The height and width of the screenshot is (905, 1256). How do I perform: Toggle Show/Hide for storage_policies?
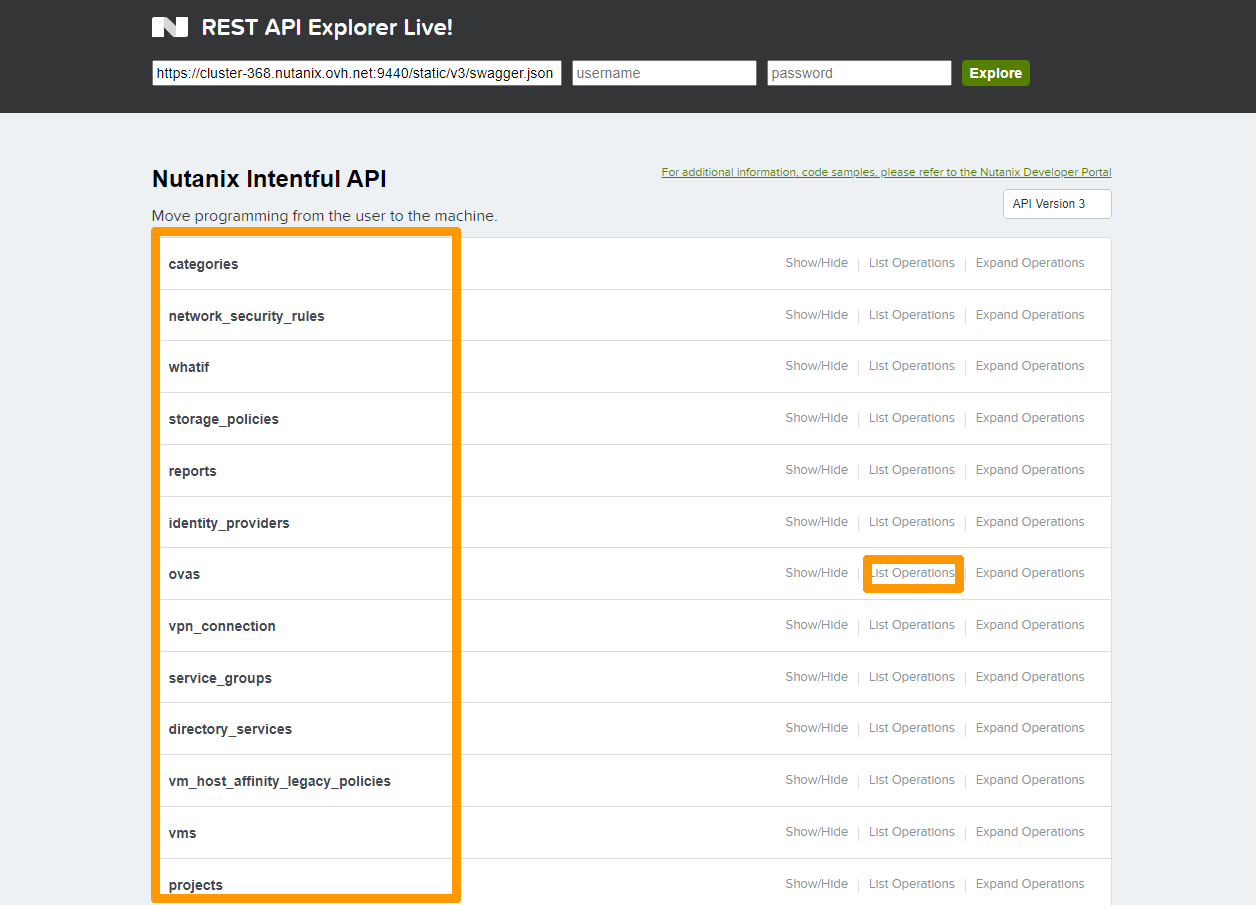pos(816,418)
